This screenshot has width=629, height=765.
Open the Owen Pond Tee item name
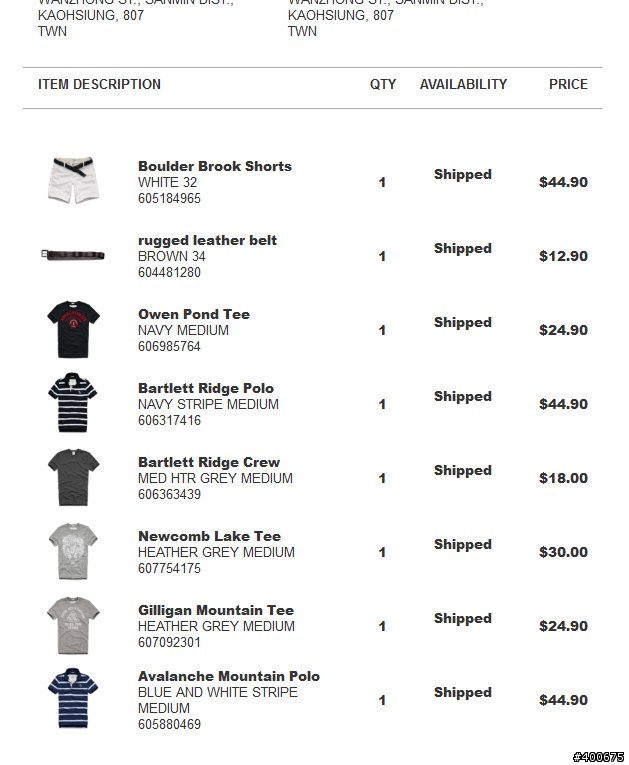tap(194, 314)
